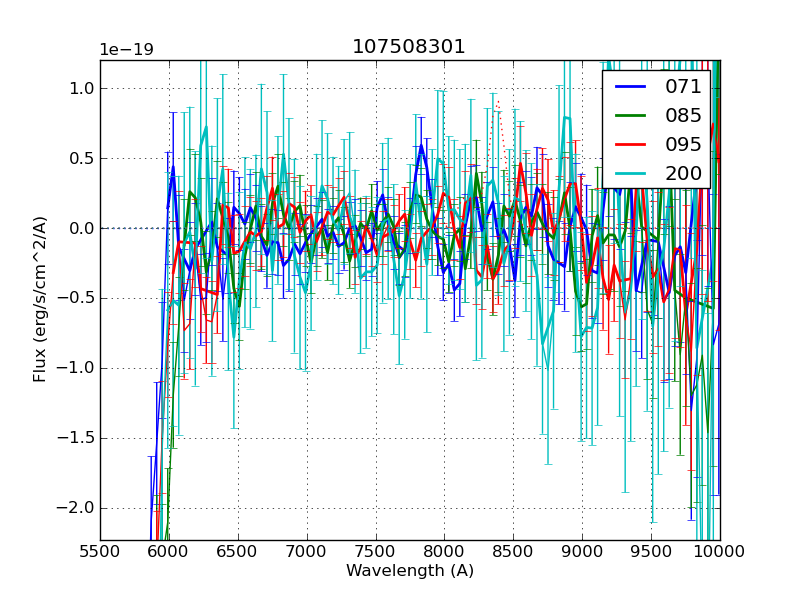Viewport: 800px width, 600px height.
Task: Click the 1e-19 exponent label
Action: 126,50
